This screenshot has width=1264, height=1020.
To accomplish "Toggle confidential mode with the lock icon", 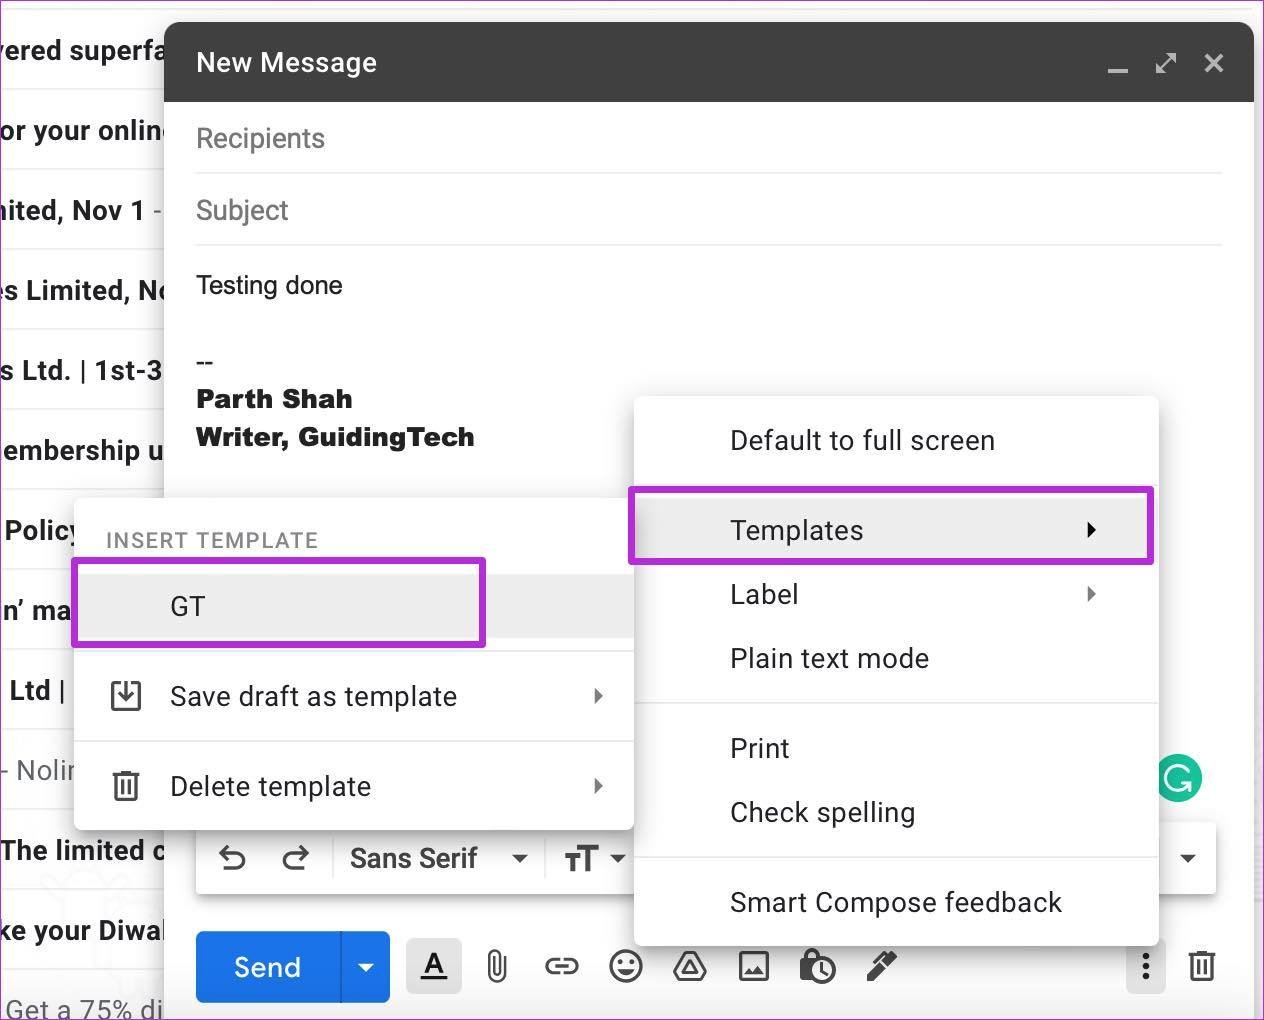I will 818,966.
